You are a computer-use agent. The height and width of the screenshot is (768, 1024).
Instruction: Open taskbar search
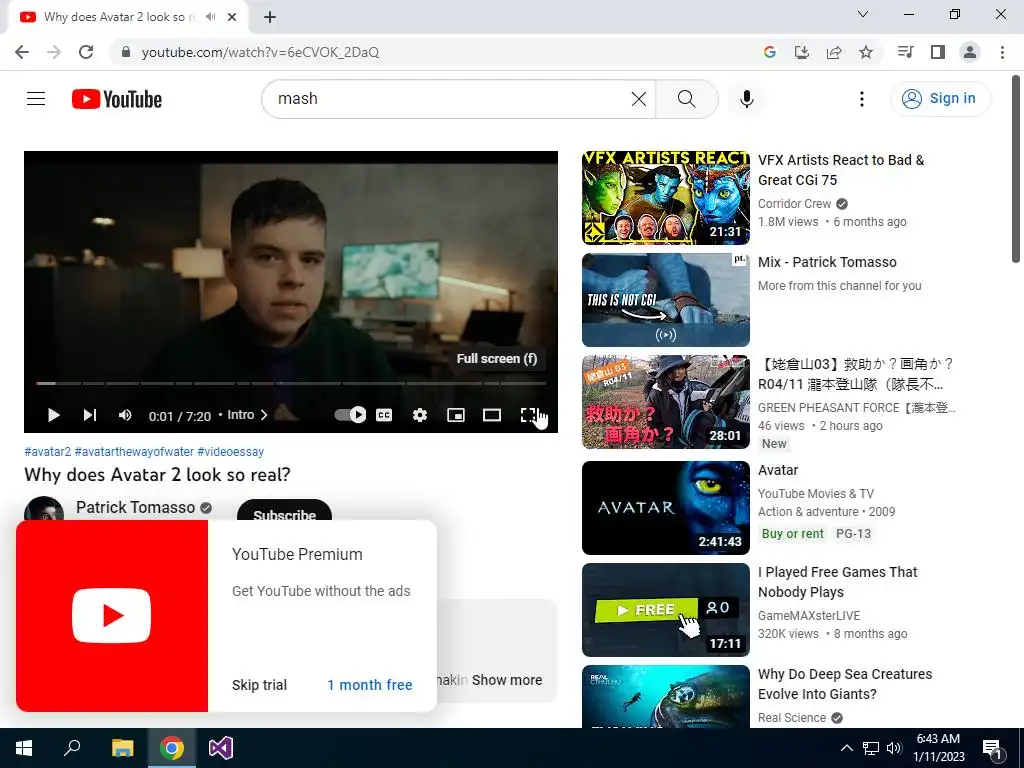[x=72, y=748]
